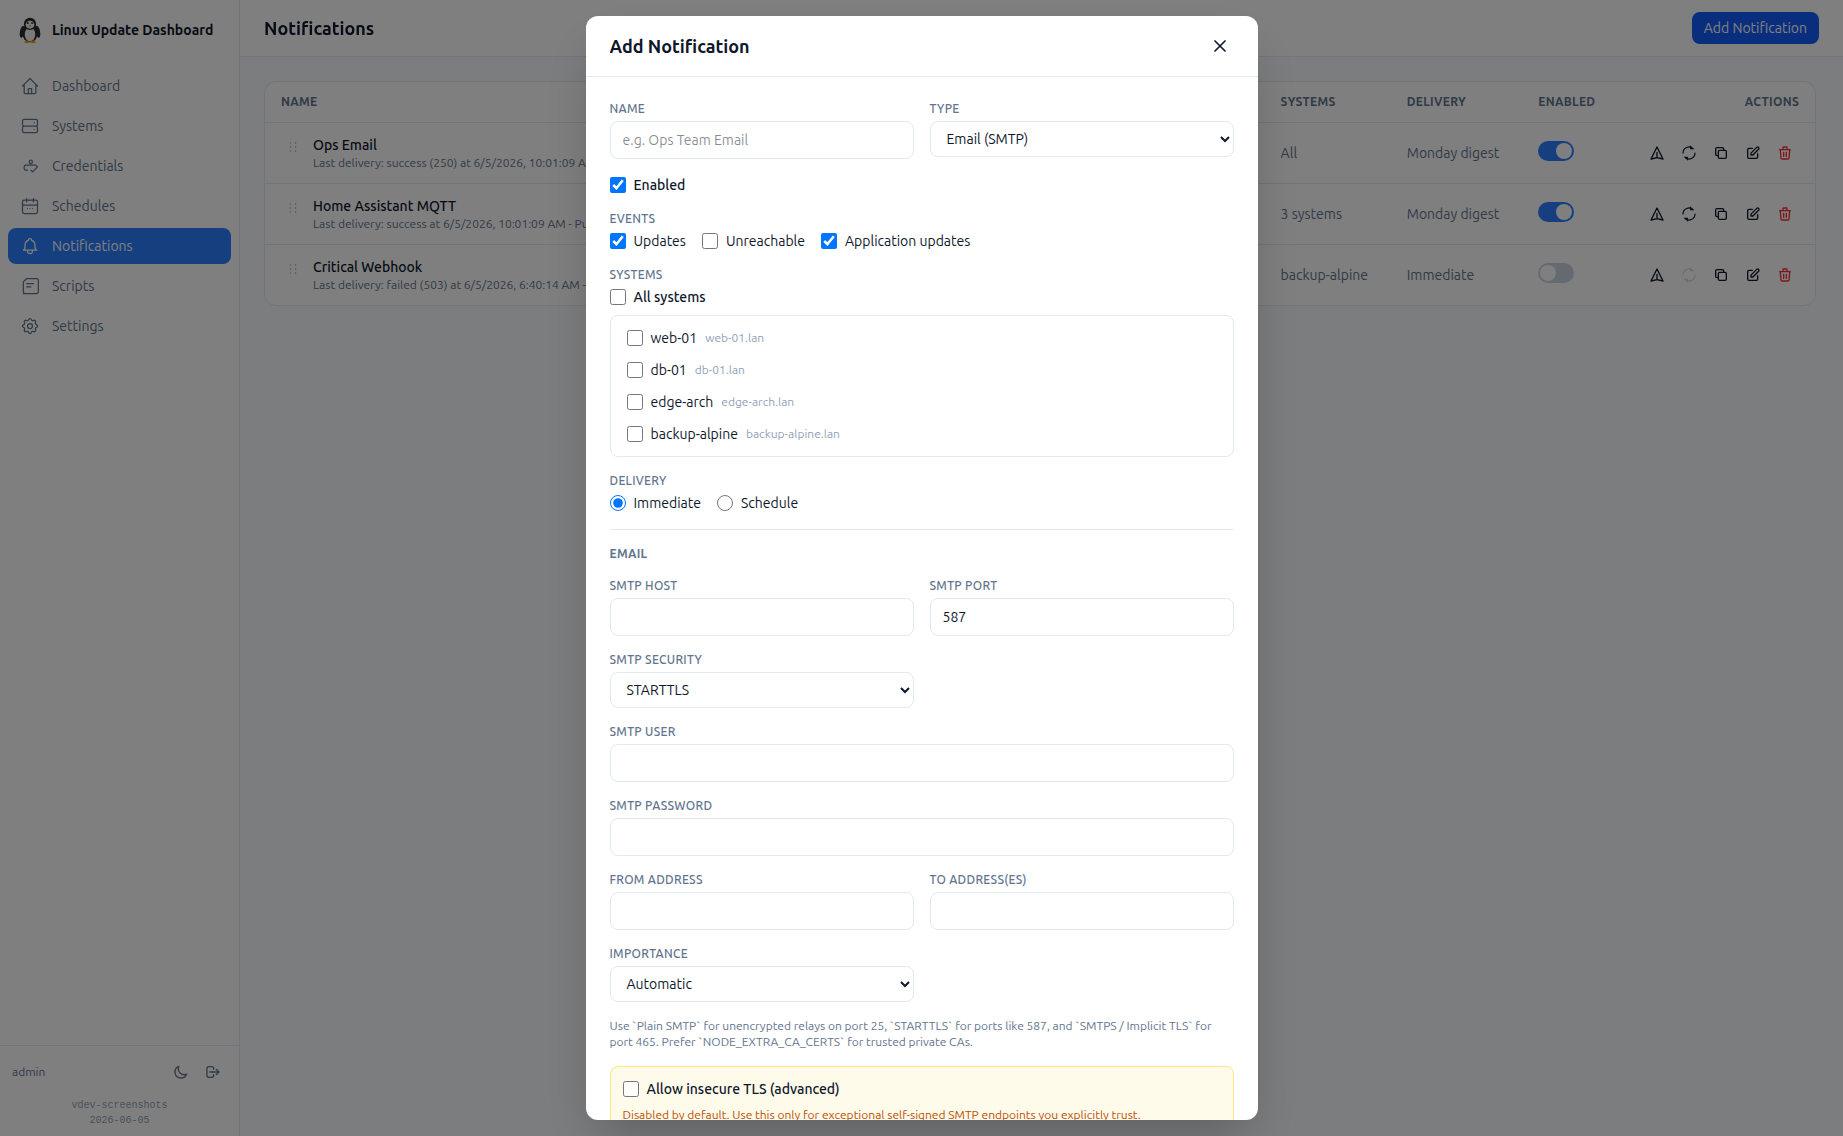This screenshot has height=1136, width=1843.
Task: Click the notification Name input field
Action: pos(761,140)
